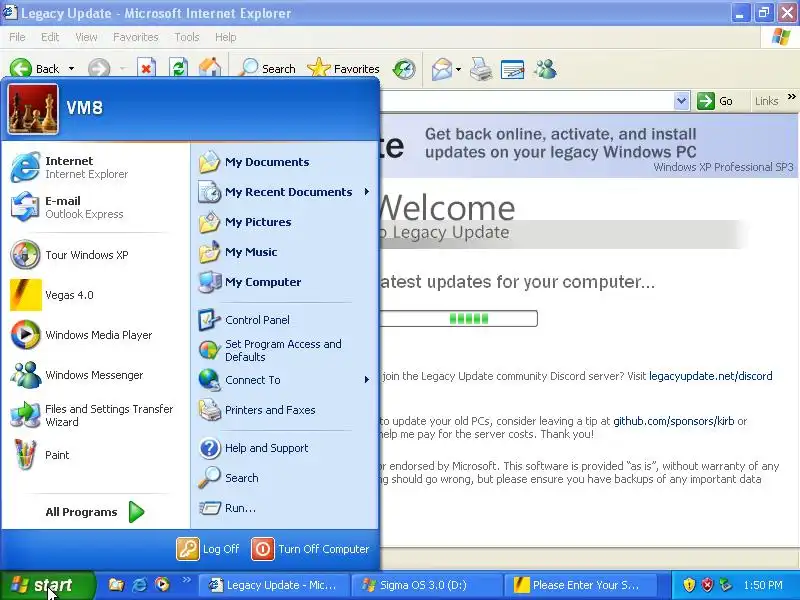
Task: Open My Computer
Action: pos(284,282)
